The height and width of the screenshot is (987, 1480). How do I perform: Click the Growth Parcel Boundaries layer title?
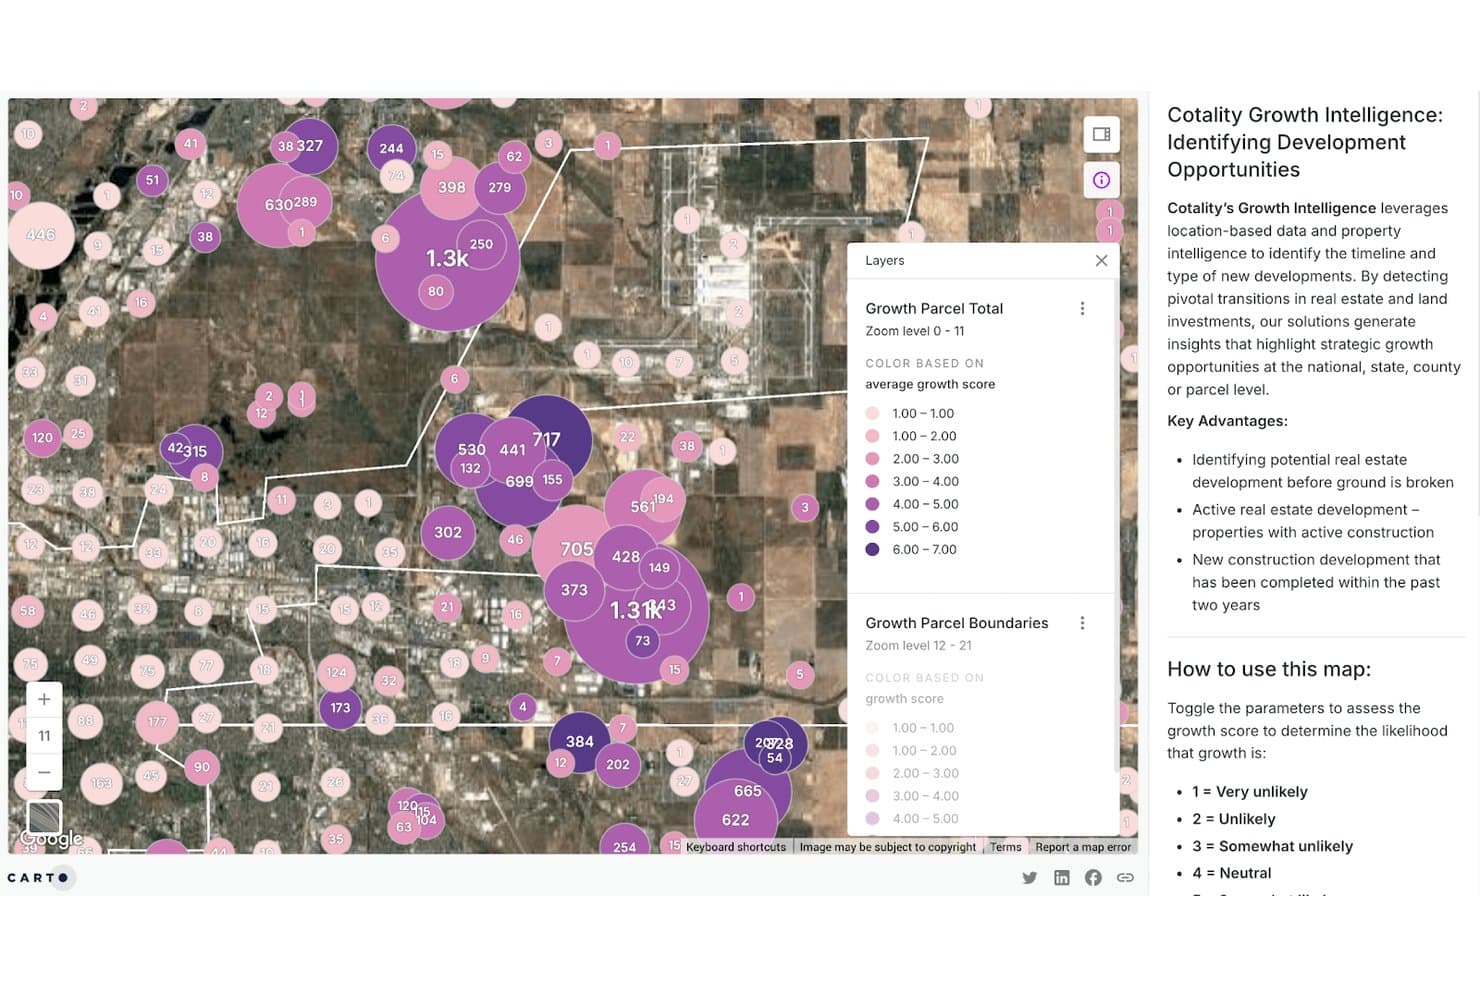pos(957,623)
